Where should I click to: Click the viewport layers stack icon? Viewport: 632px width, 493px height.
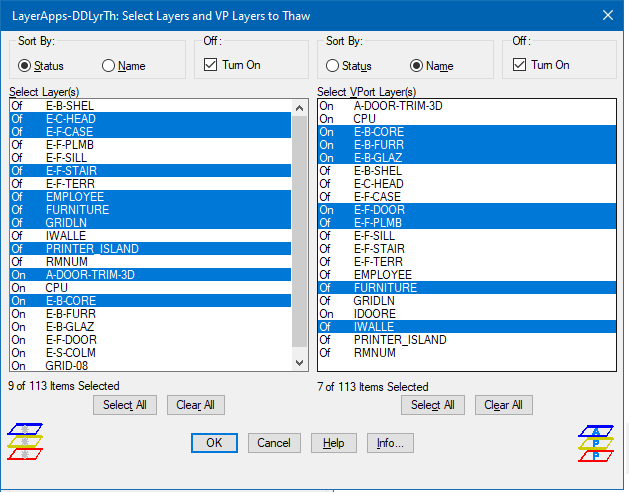coord(596,443)
